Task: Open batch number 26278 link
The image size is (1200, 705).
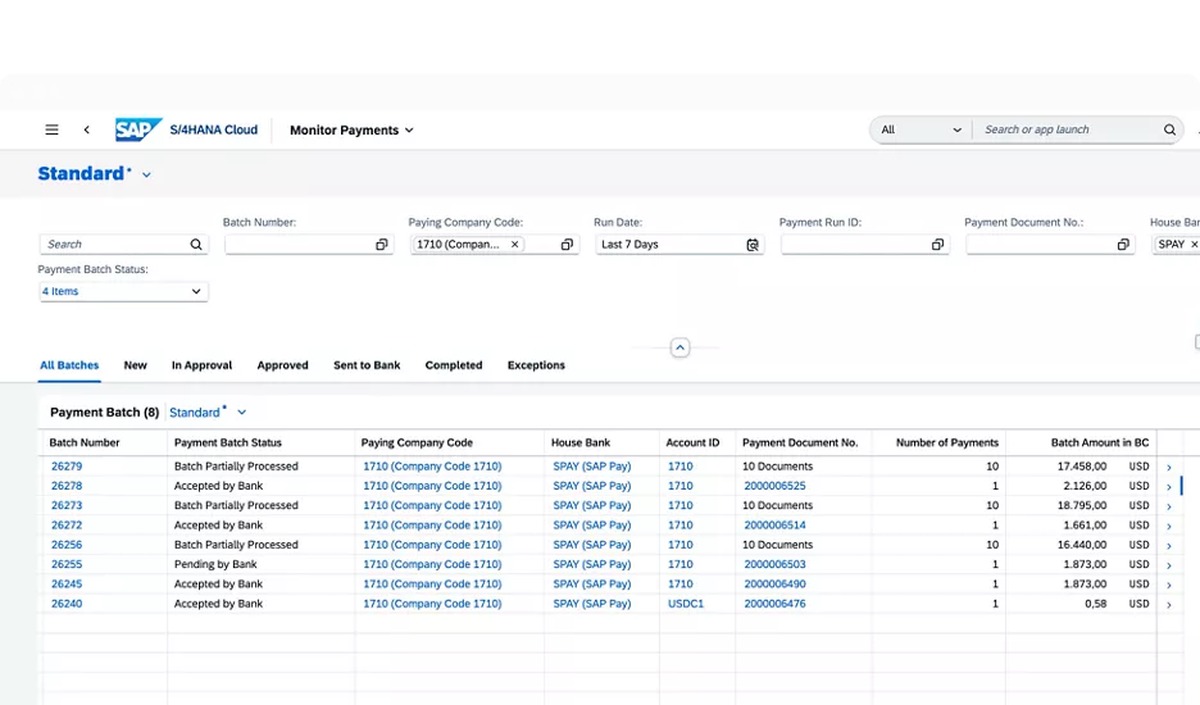Action: click(67, 486)
